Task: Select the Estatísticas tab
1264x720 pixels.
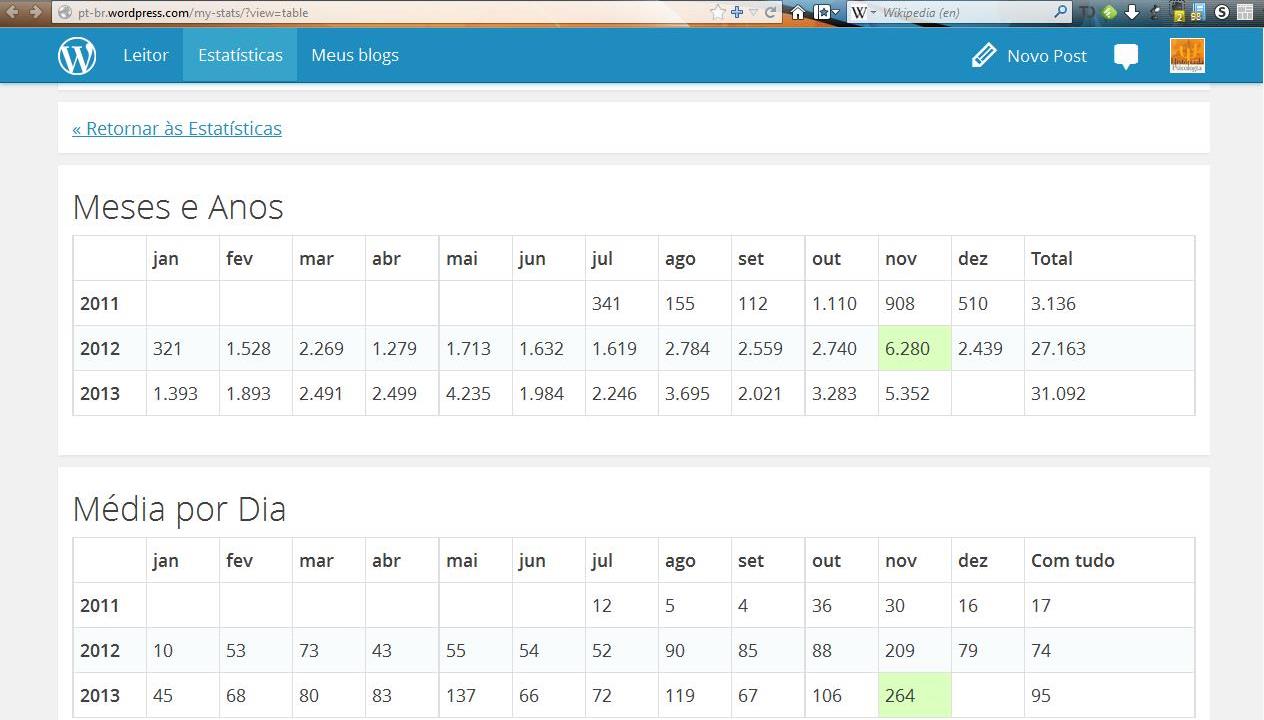Action: point(240,56)
